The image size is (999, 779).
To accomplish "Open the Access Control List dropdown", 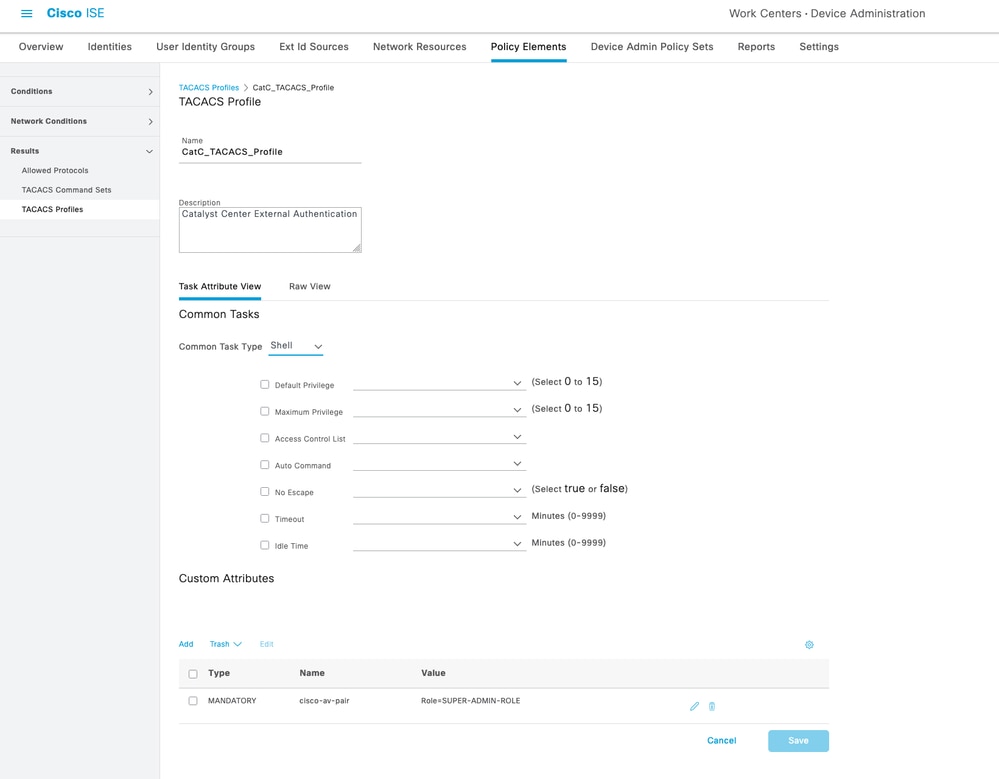I will tap(439, 436).
